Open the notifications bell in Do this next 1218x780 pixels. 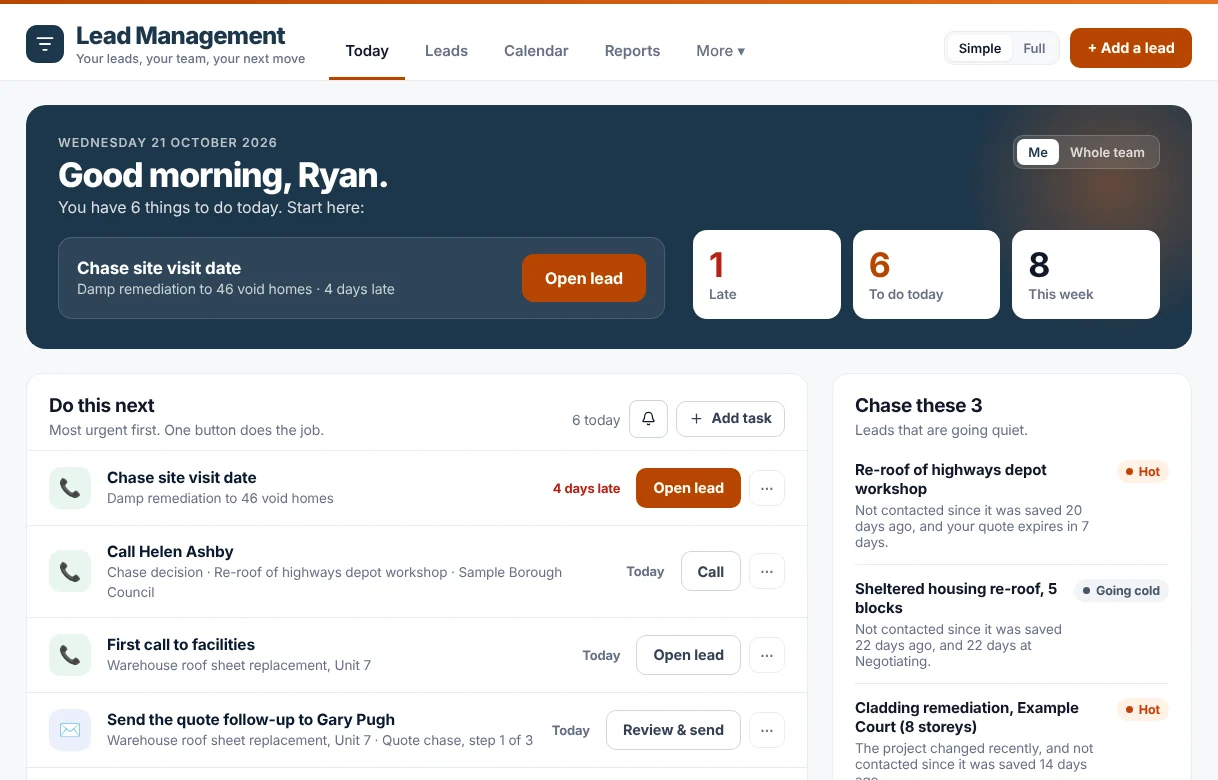click(x=648, y=419)
